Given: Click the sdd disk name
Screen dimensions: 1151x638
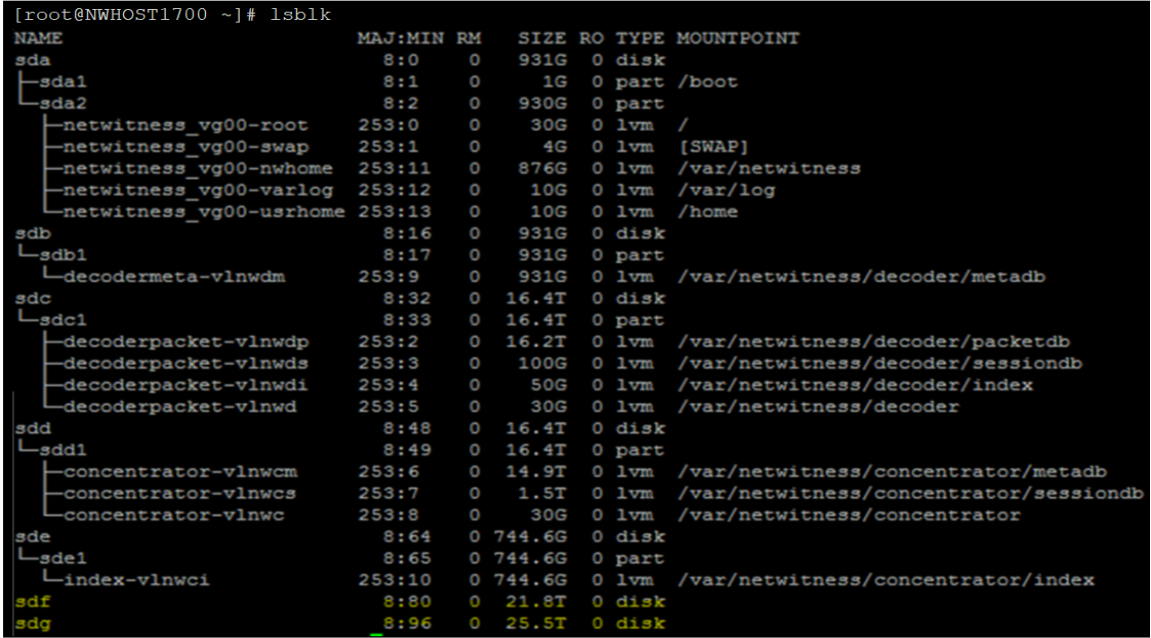Looking at the screenshot, I should point(32,428).
